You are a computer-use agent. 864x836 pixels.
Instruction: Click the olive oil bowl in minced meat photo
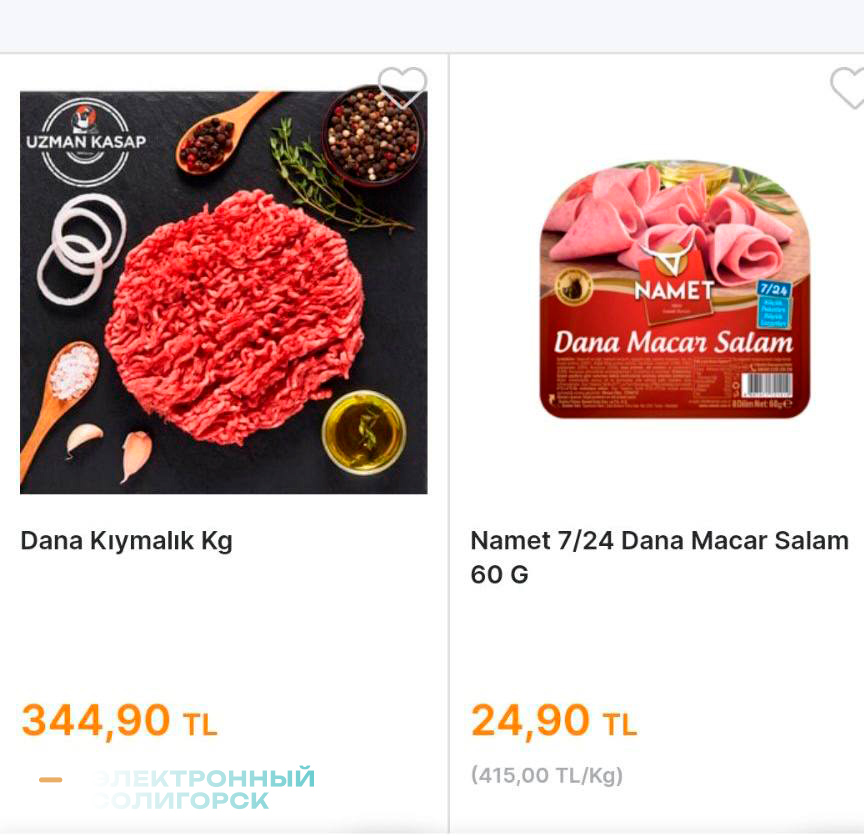[x=364, y=432]
